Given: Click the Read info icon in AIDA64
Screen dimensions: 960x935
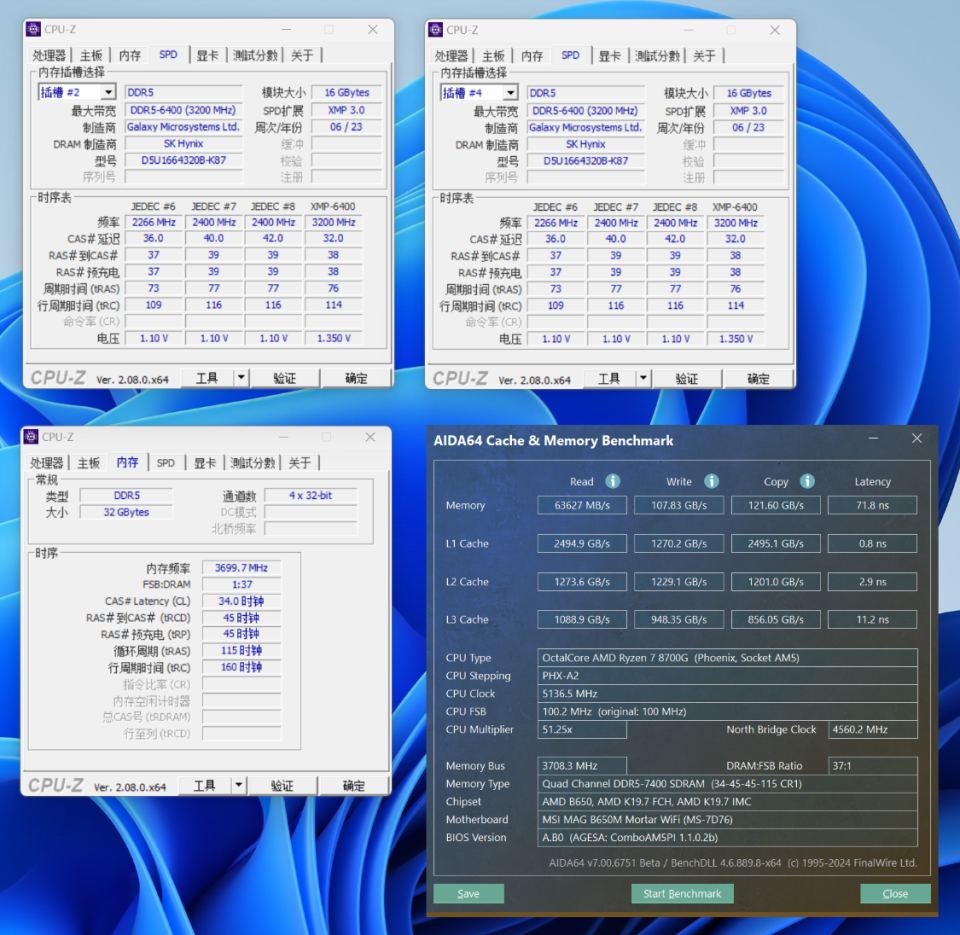Looking at the screenshot, I should 612,481.
